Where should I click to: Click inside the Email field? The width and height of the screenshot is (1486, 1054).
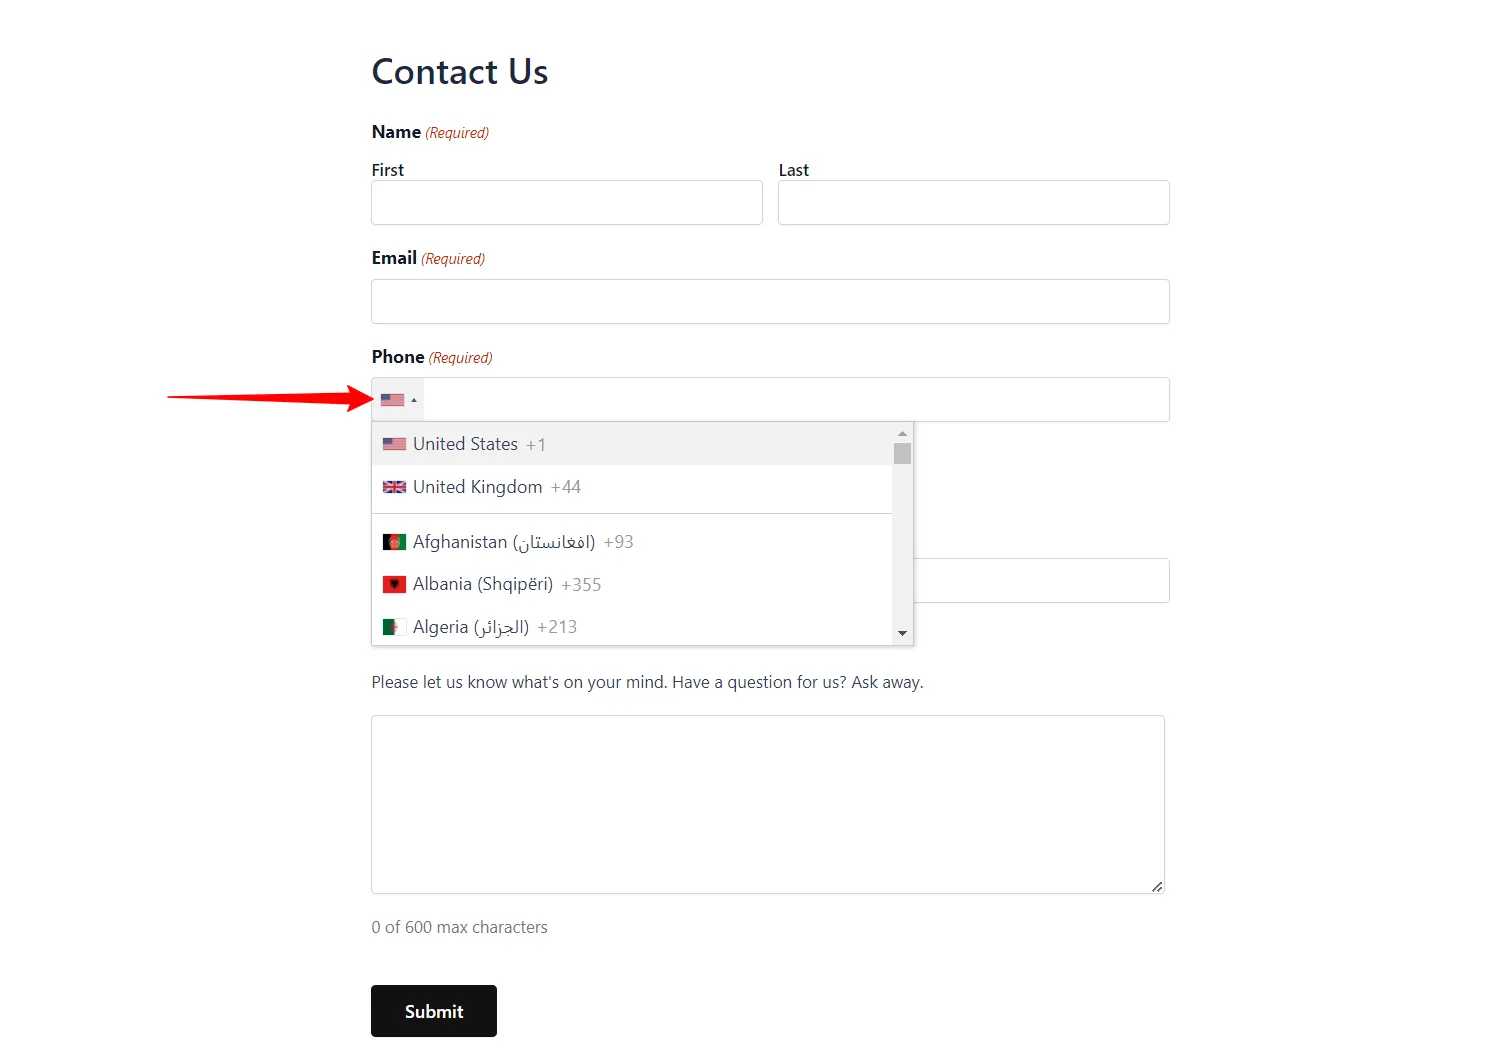click(769, 301)
